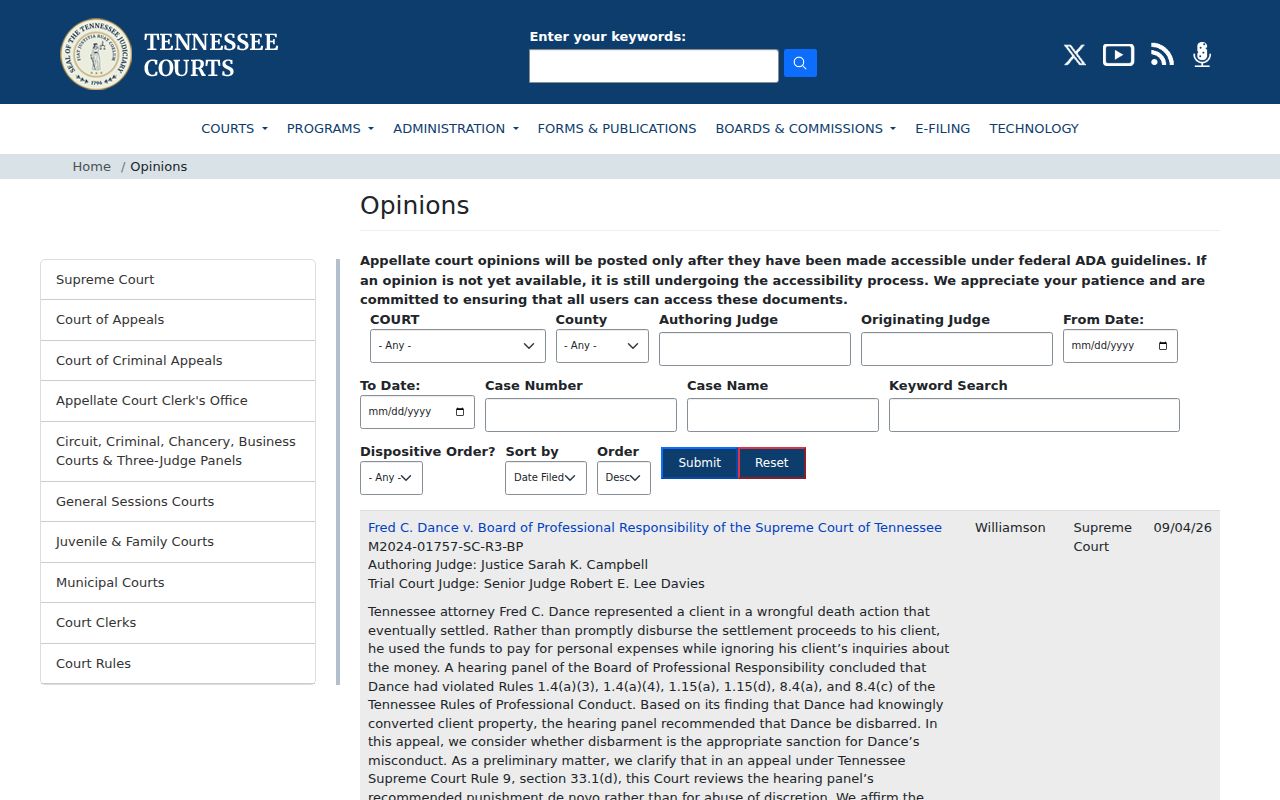Open Court Rules sidebar item
The image size is (1280, 800).
pos(178,664)
